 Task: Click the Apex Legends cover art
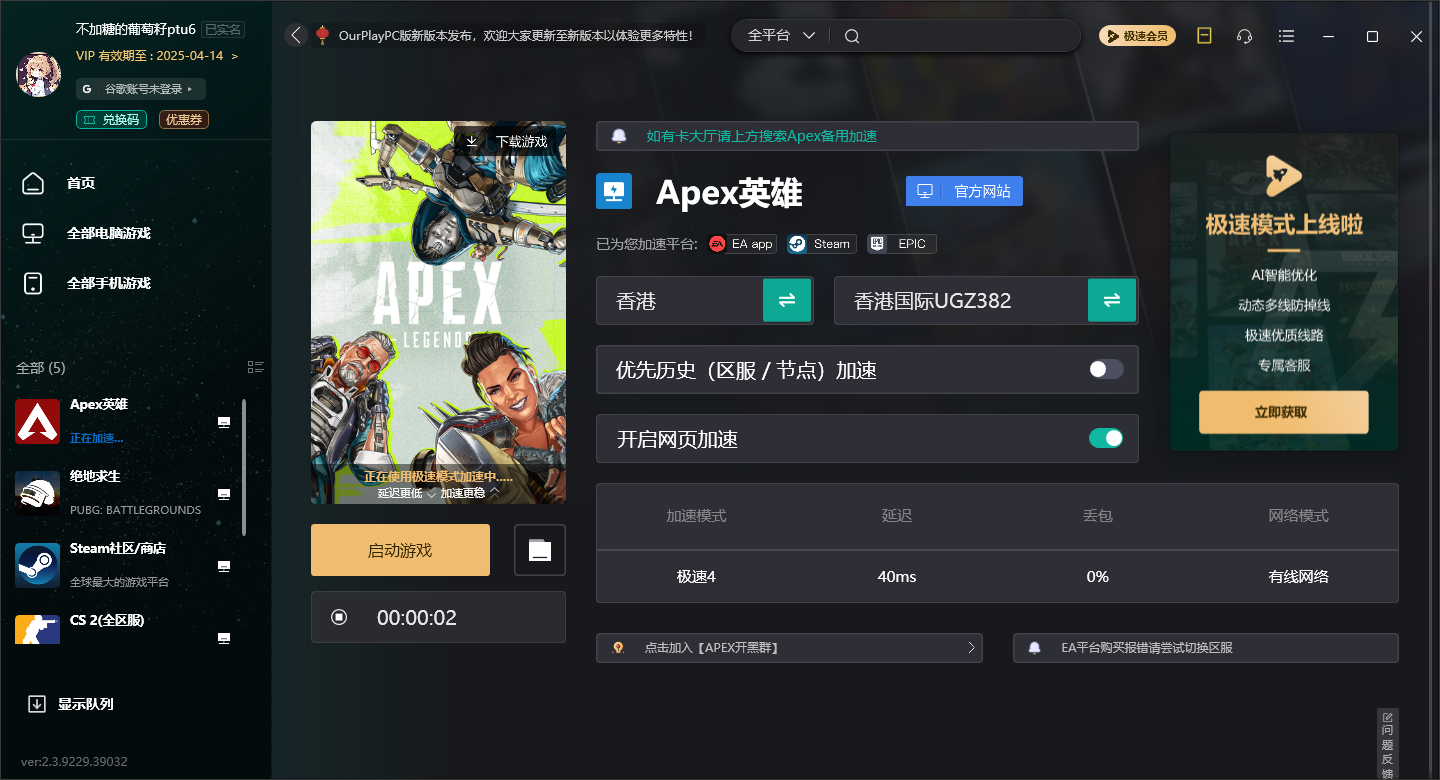pyautogui.click(x=438, y=312)
